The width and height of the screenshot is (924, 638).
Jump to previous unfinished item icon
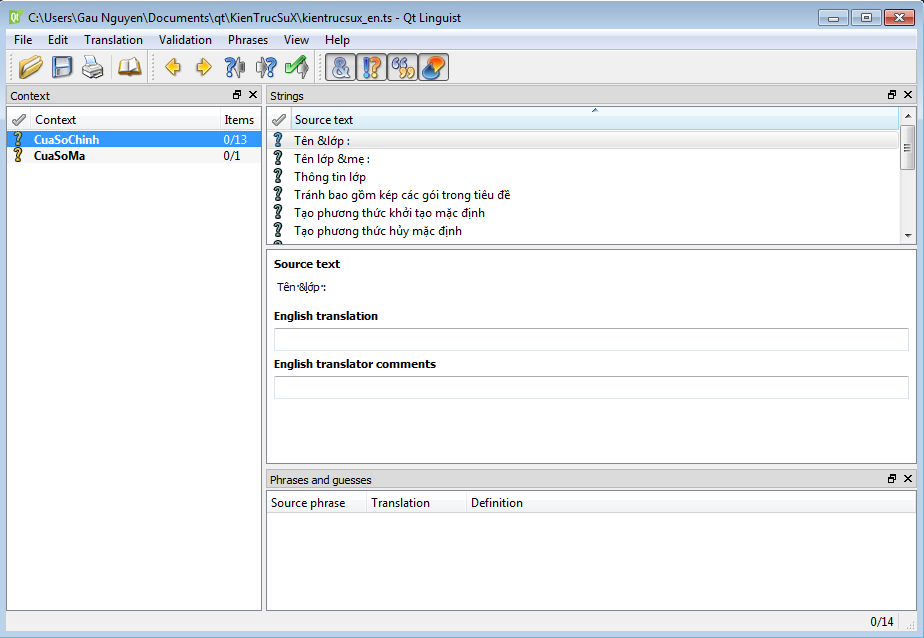[x=235, y=67]
